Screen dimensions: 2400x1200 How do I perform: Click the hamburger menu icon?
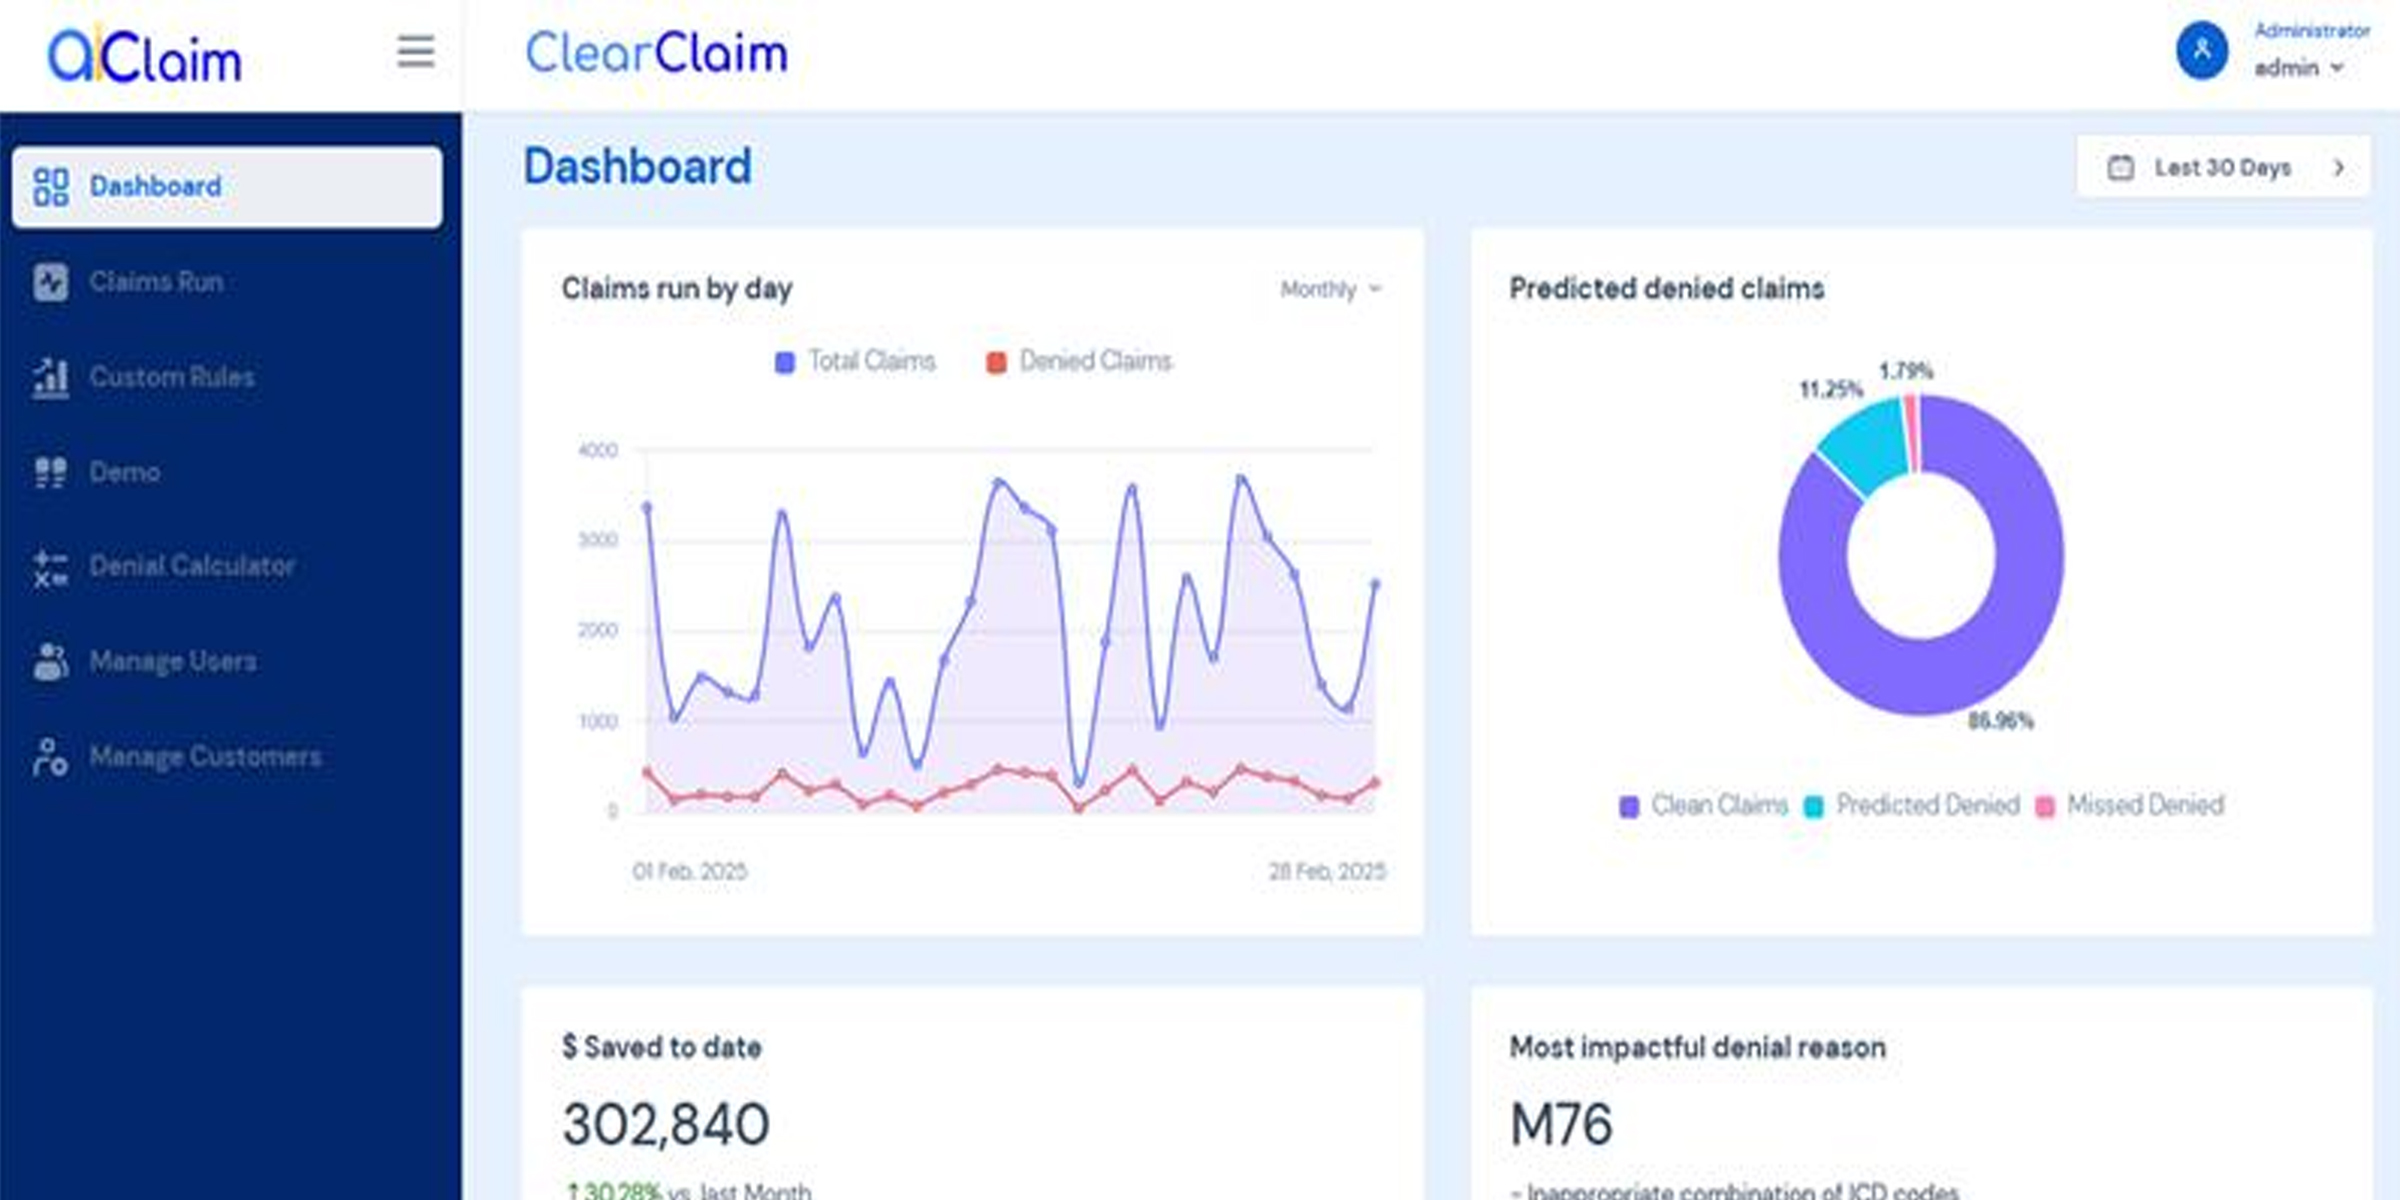click(x=415, y=52)
